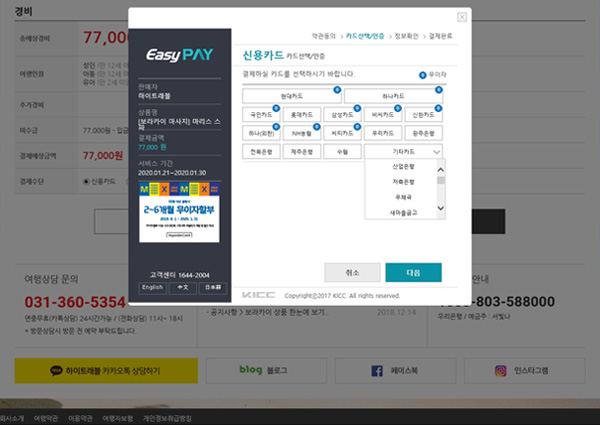Select the 신한카드 button

(x=424, y=114)
